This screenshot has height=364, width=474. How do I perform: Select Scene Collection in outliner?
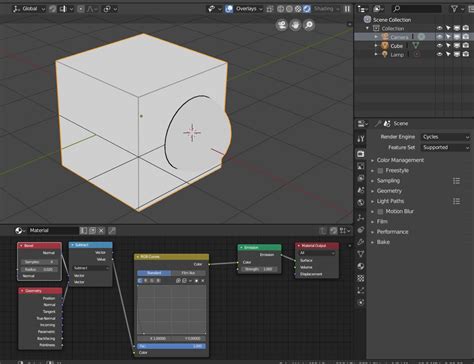(392, 20)
